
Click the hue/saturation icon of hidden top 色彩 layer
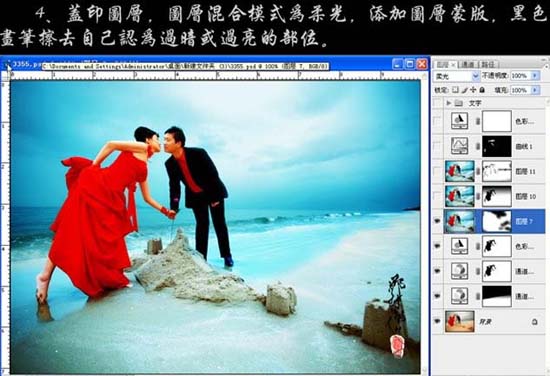[460, 121]
